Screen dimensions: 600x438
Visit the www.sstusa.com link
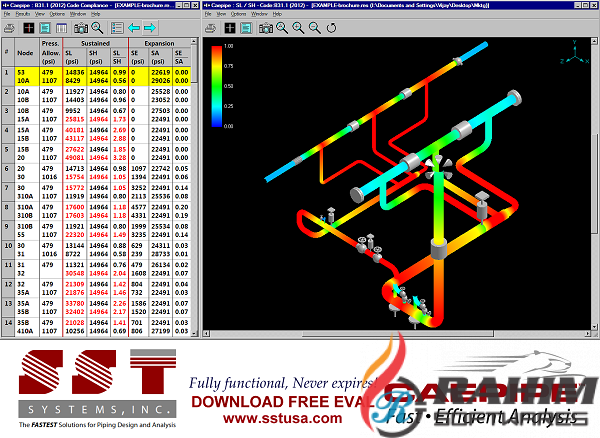(282, 418)
